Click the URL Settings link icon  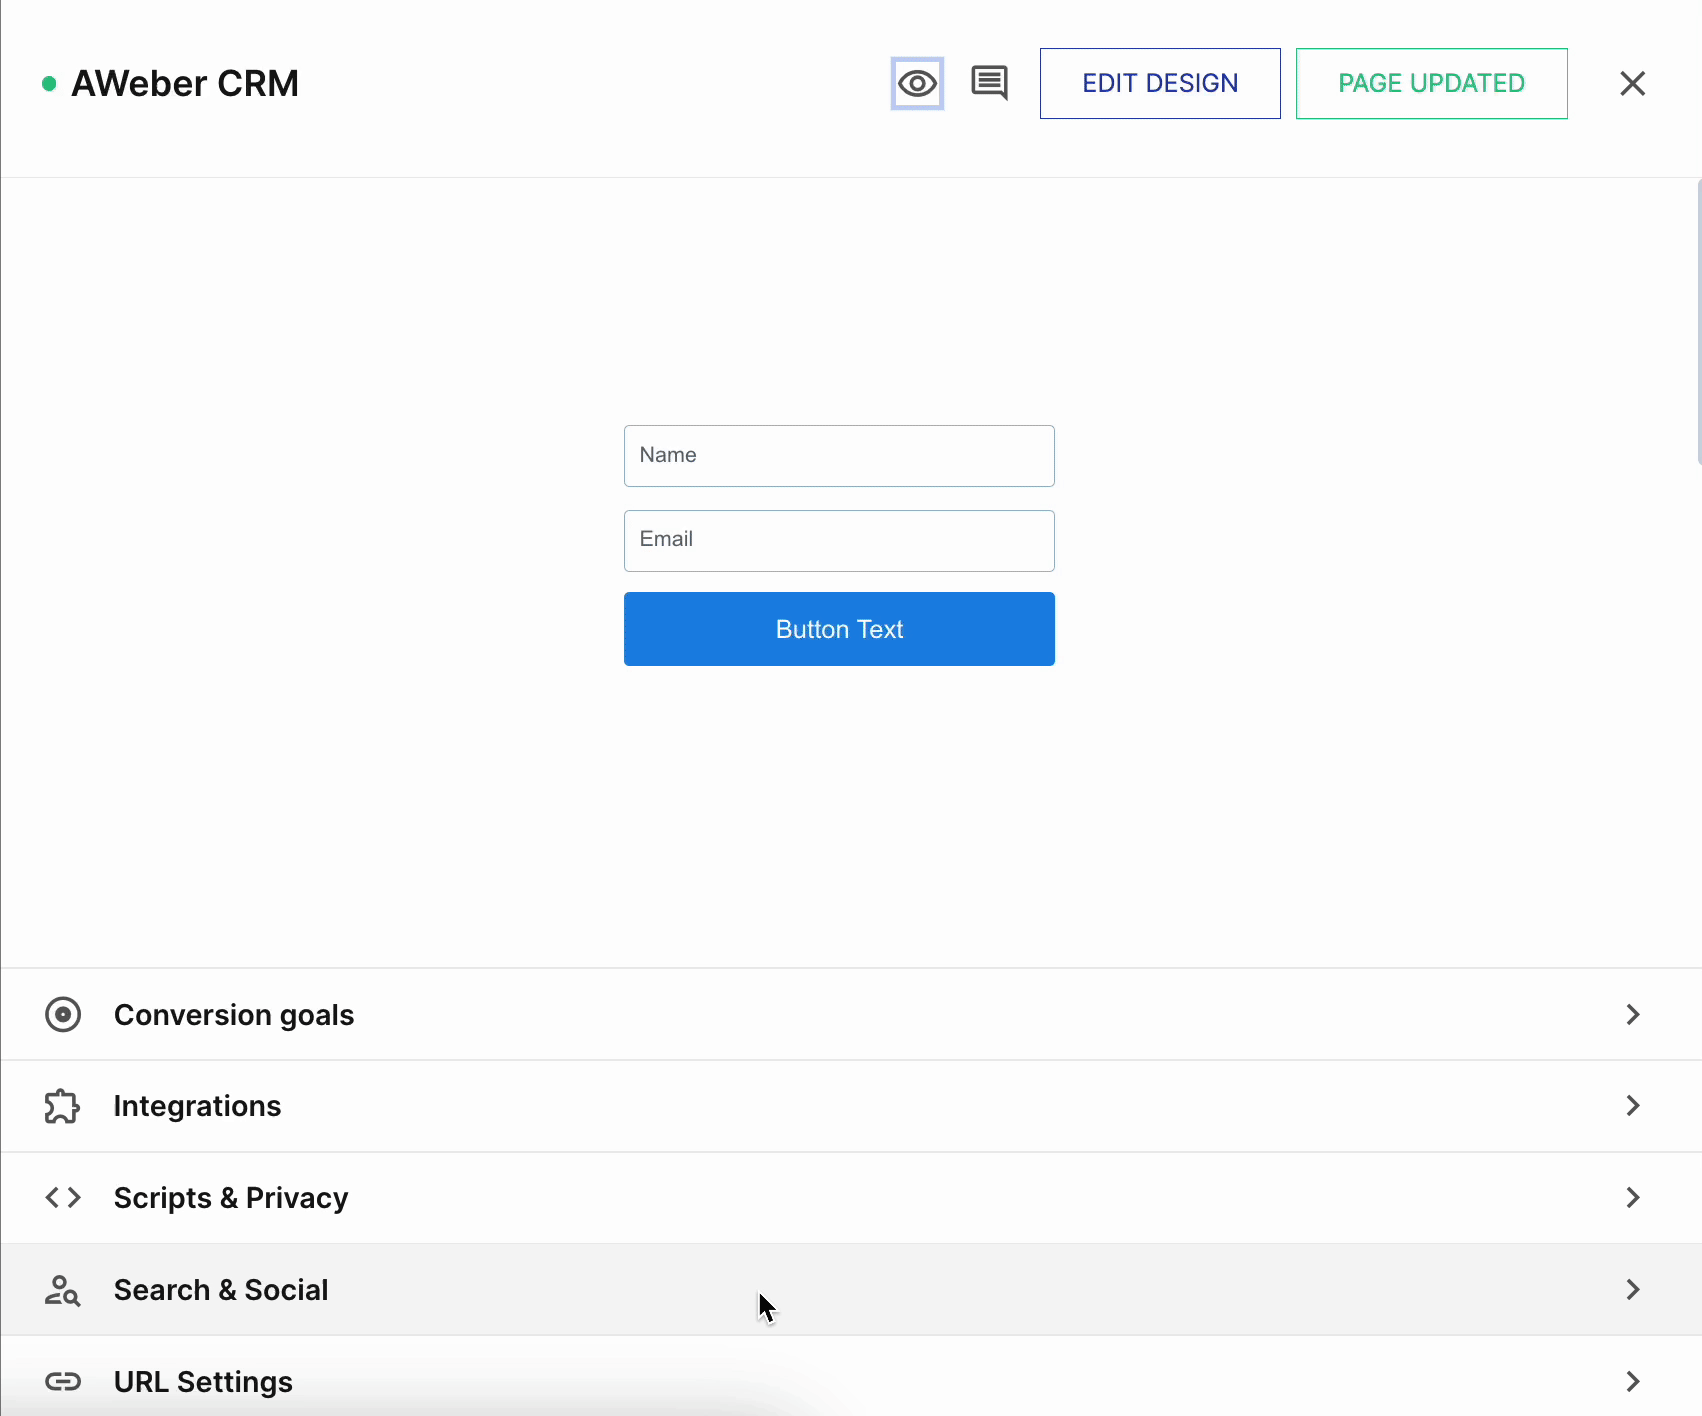[63, 1381]
